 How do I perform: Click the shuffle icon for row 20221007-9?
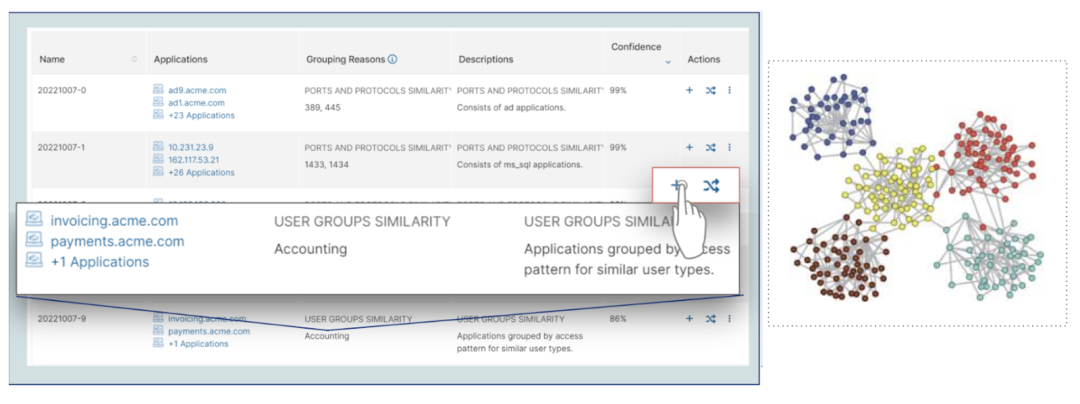click(710, 319)
